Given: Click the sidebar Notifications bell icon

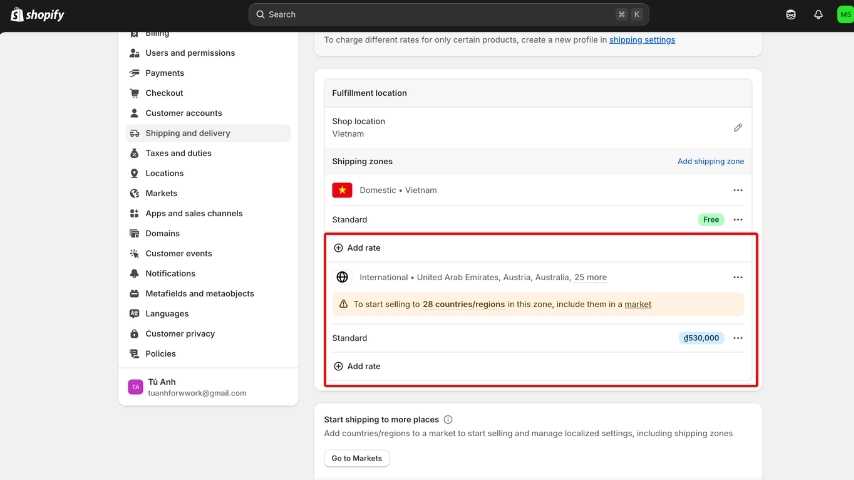Looking at the screenshot, I should tap(135, 274).
